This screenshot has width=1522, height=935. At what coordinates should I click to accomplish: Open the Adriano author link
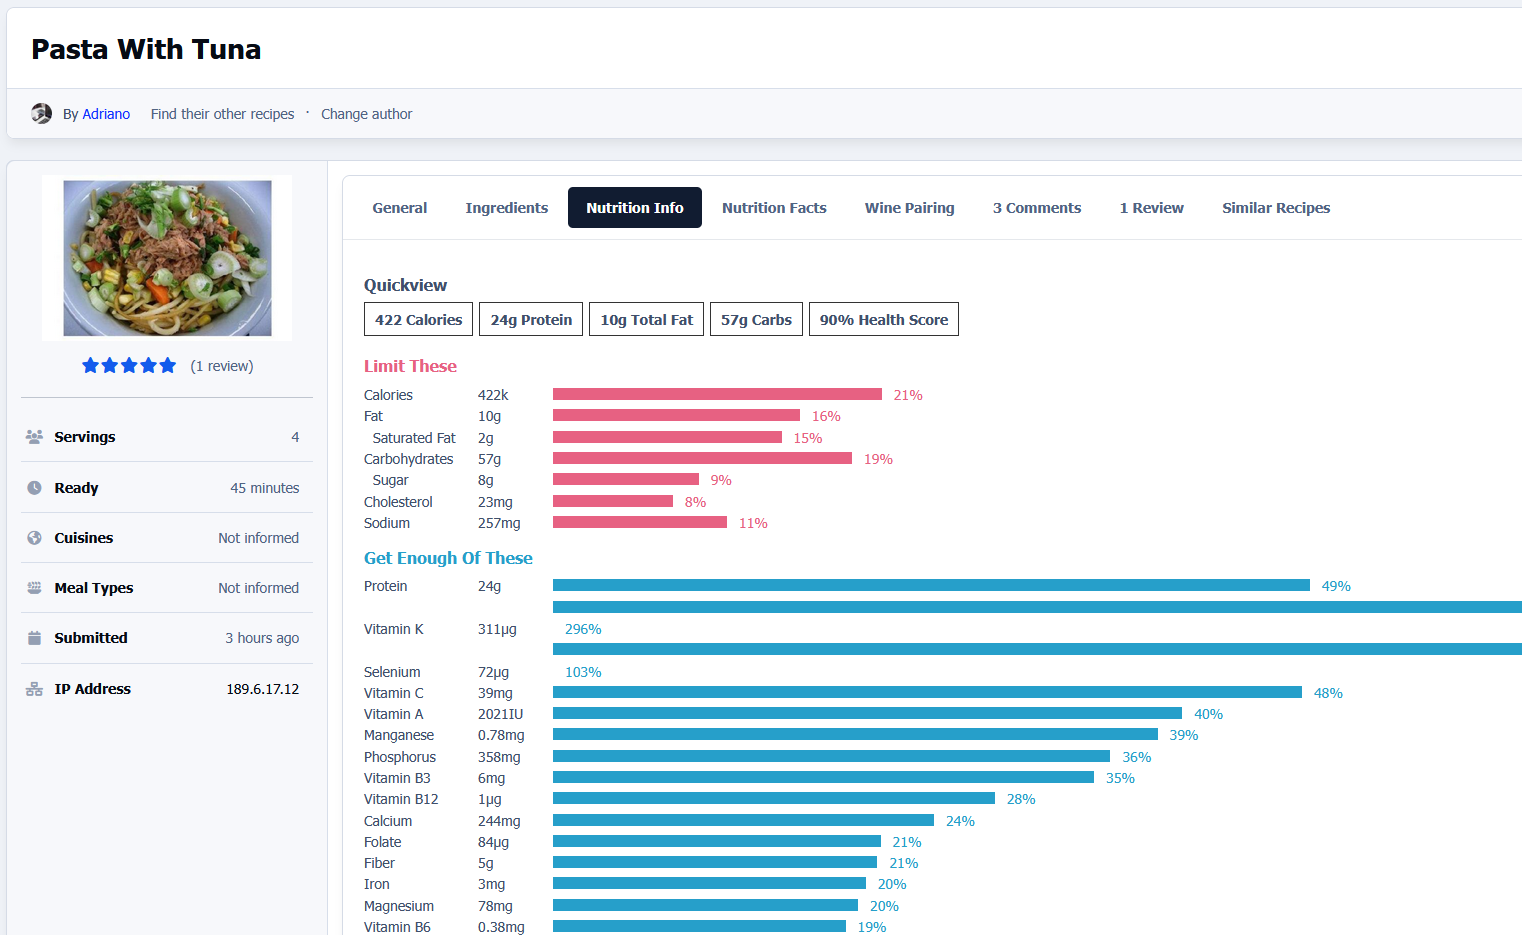[x=106, y=114]
